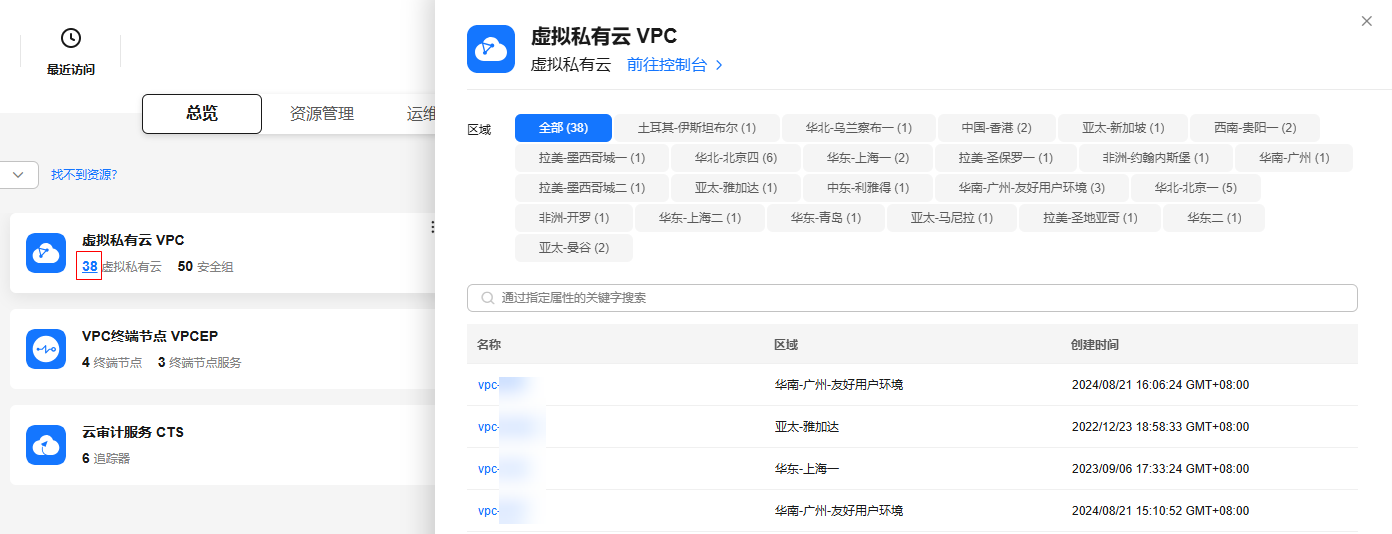Click the 区域 table column header
The width and height of the screenshot is (1392, 534).
click(x=786, y=345)
